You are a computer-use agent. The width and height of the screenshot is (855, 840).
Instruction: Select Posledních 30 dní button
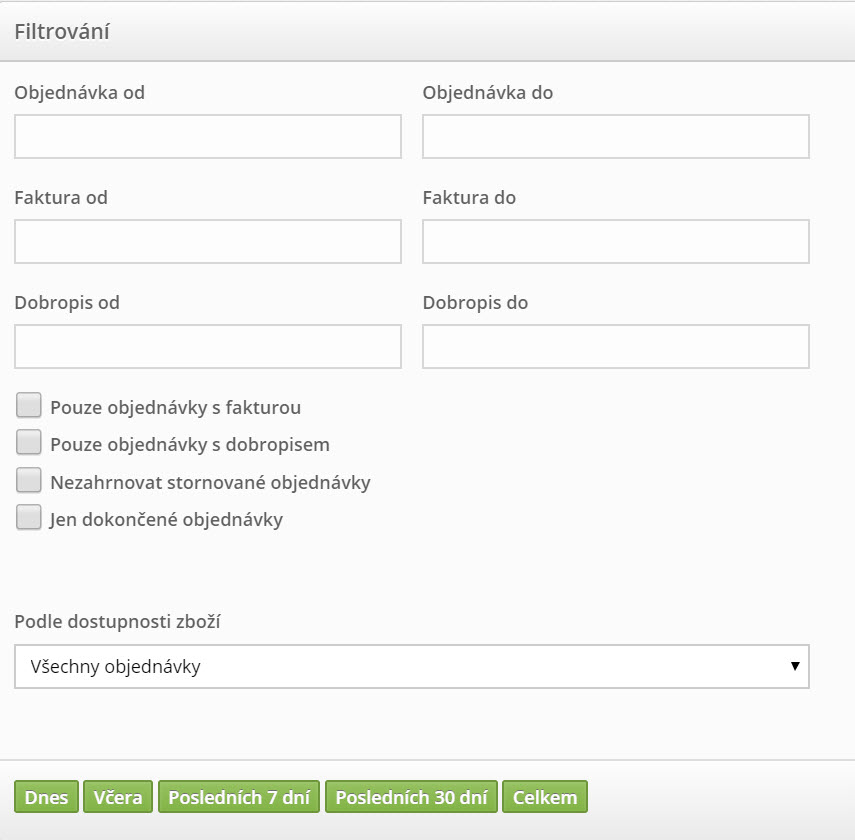(x=411, y=797)
